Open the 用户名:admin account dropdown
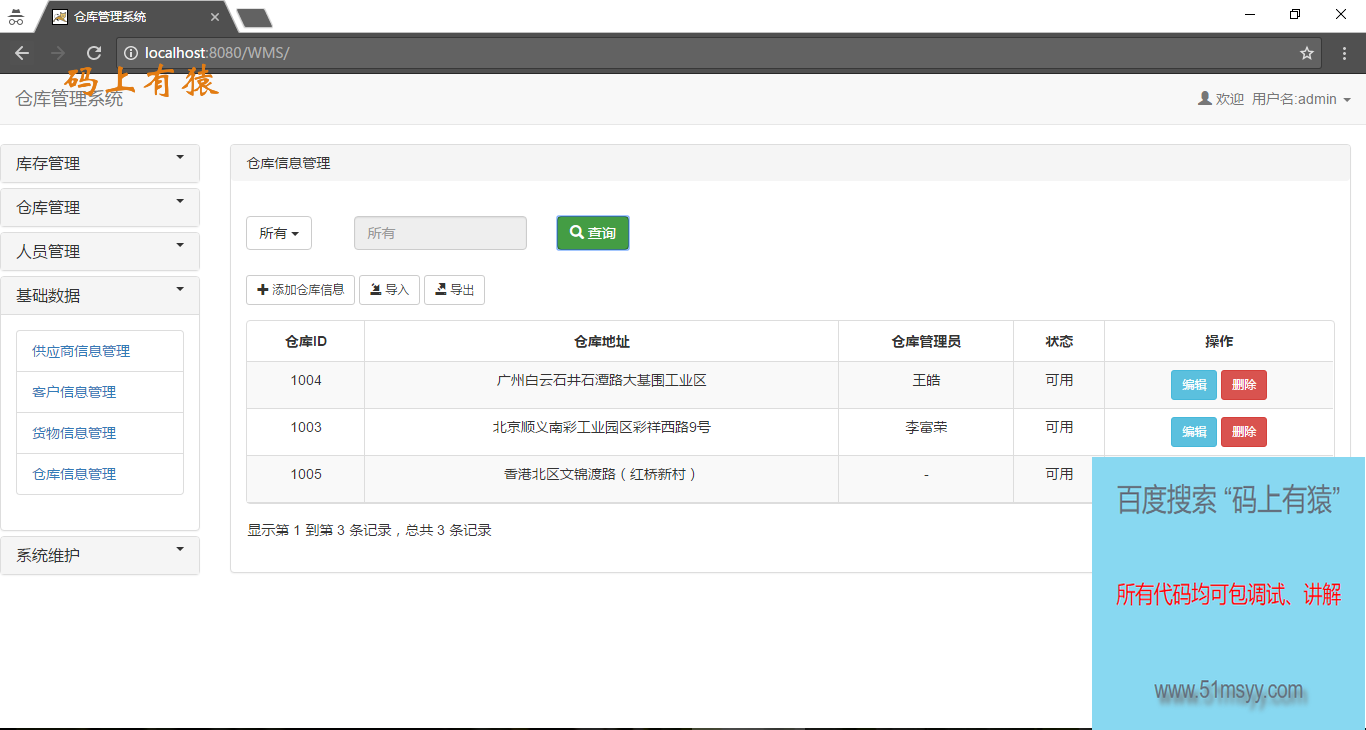The image size is (1366, 730). pyautogui.click(x=1297, y=99)
